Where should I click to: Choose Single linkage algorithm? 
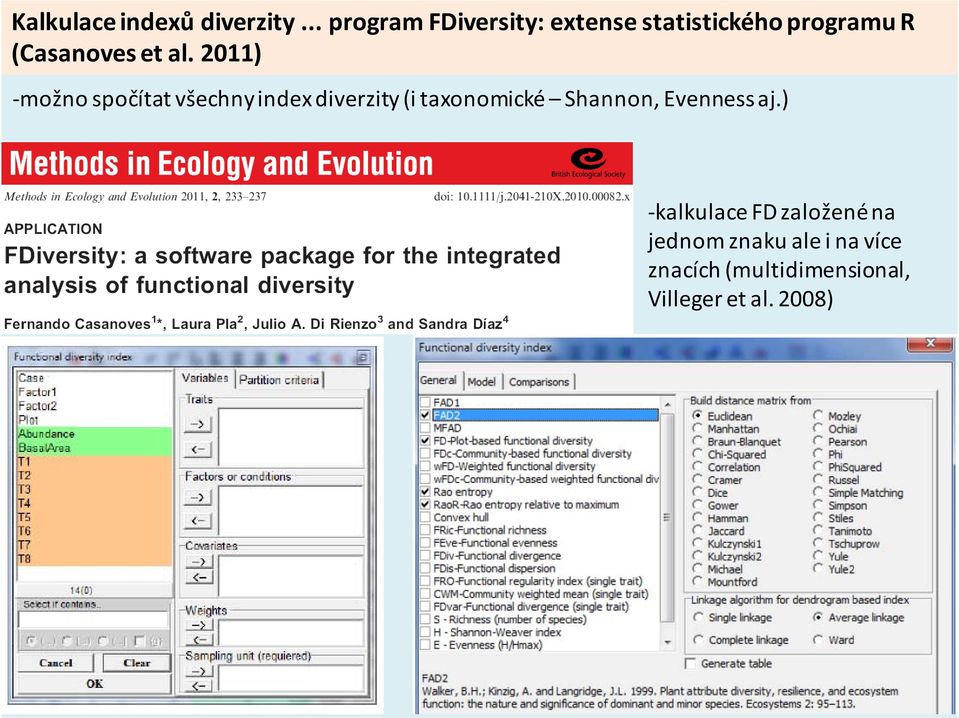click(x=698, y=617)
